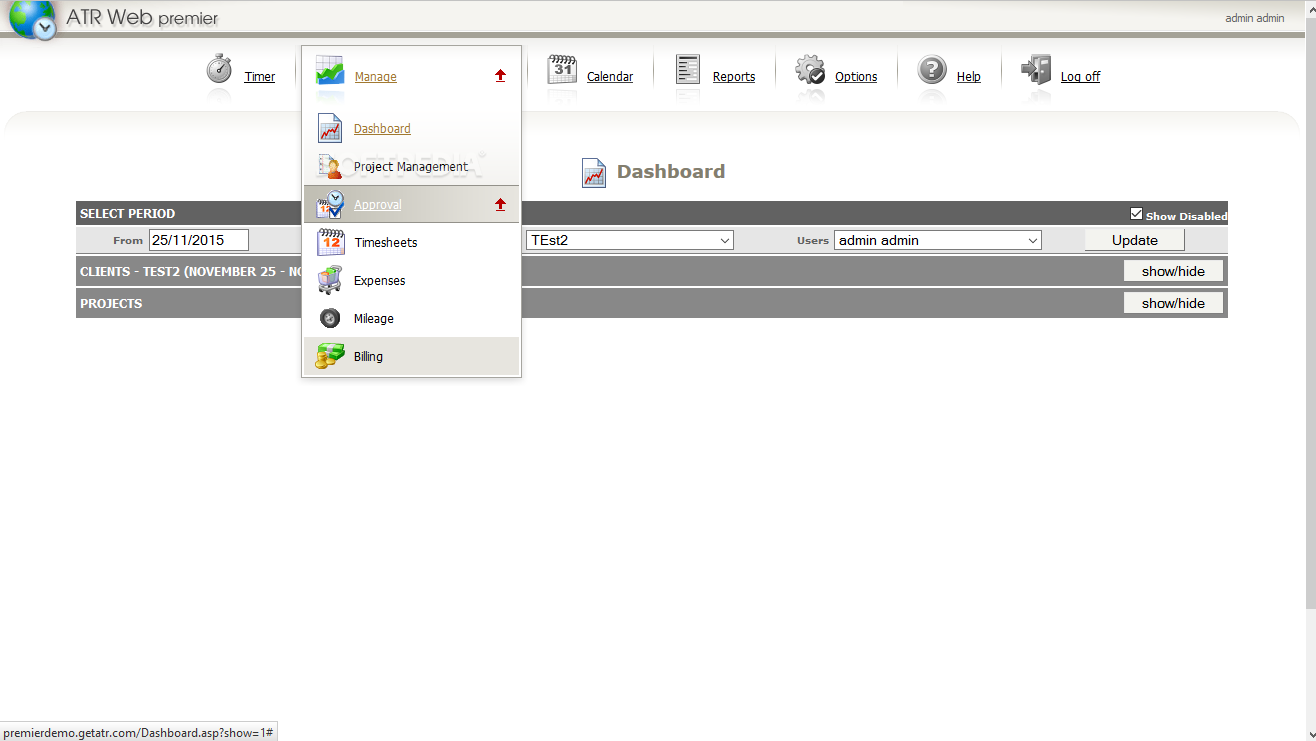
Task: Click the Calendar icon in toolbar
Action: pyautogui.click(x=562, y=69)
